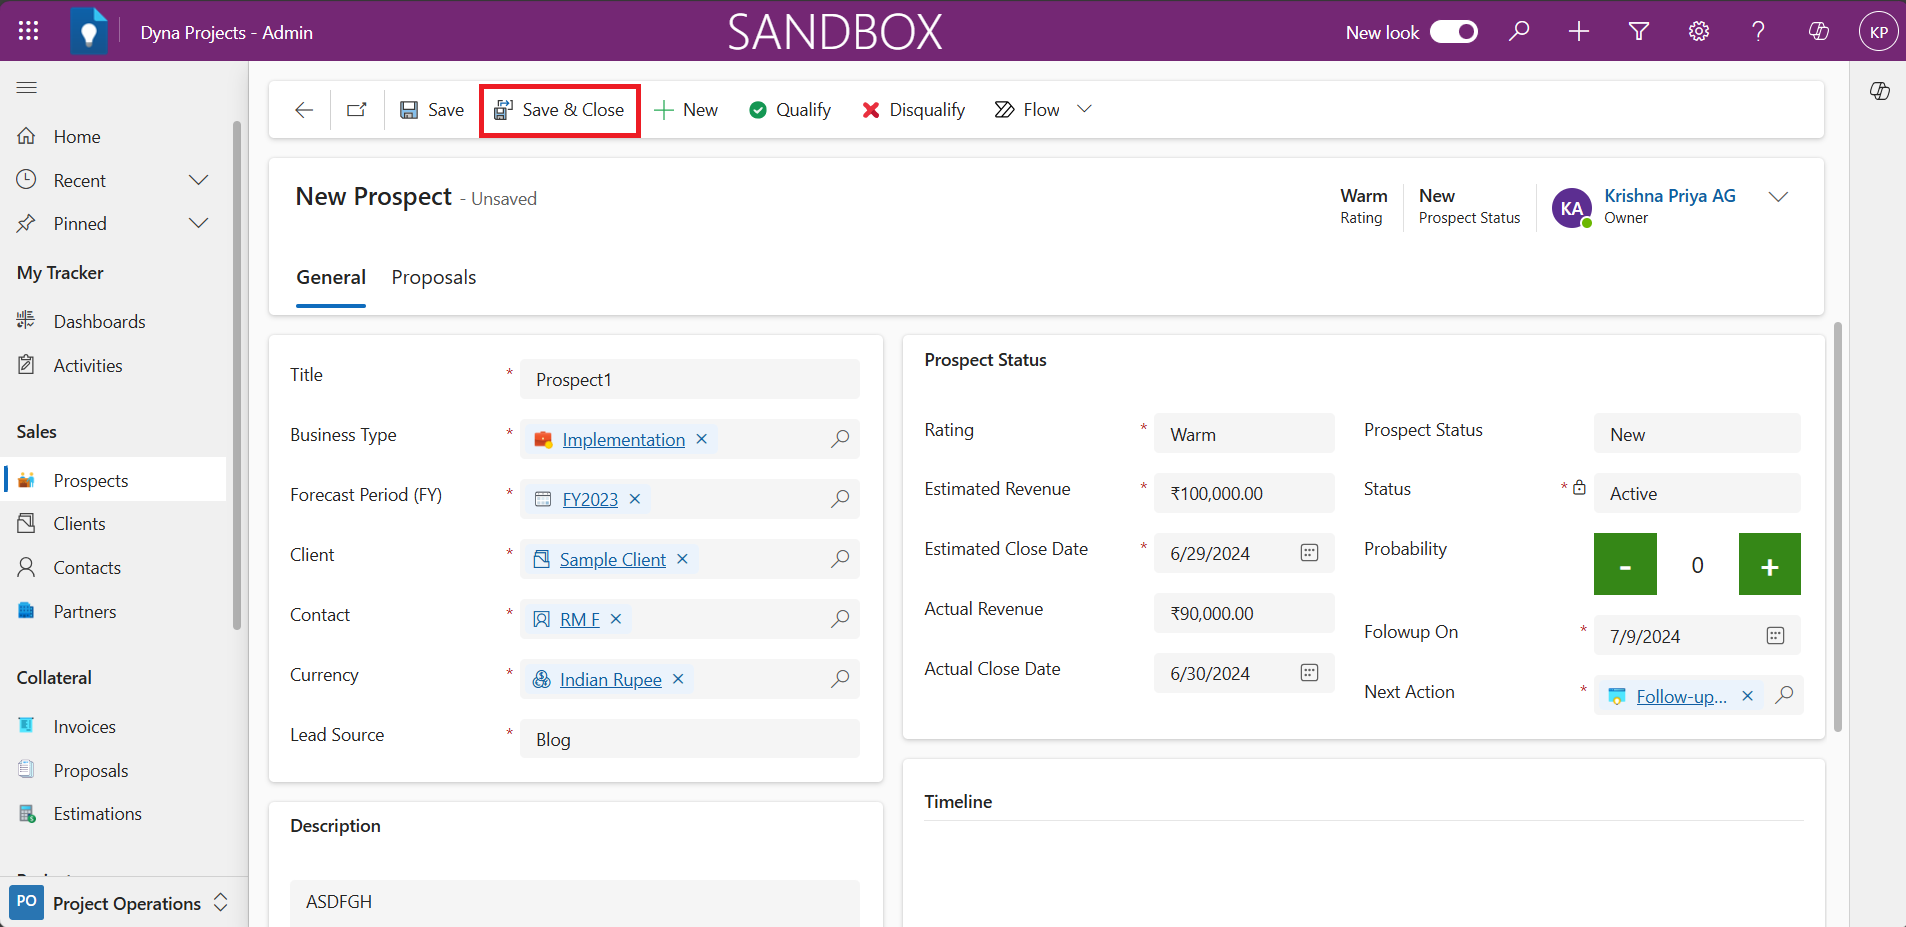The height and width of the screenshot is (927, 1906).
Task: Click the Save & Close button
Action: click(560, 110)
